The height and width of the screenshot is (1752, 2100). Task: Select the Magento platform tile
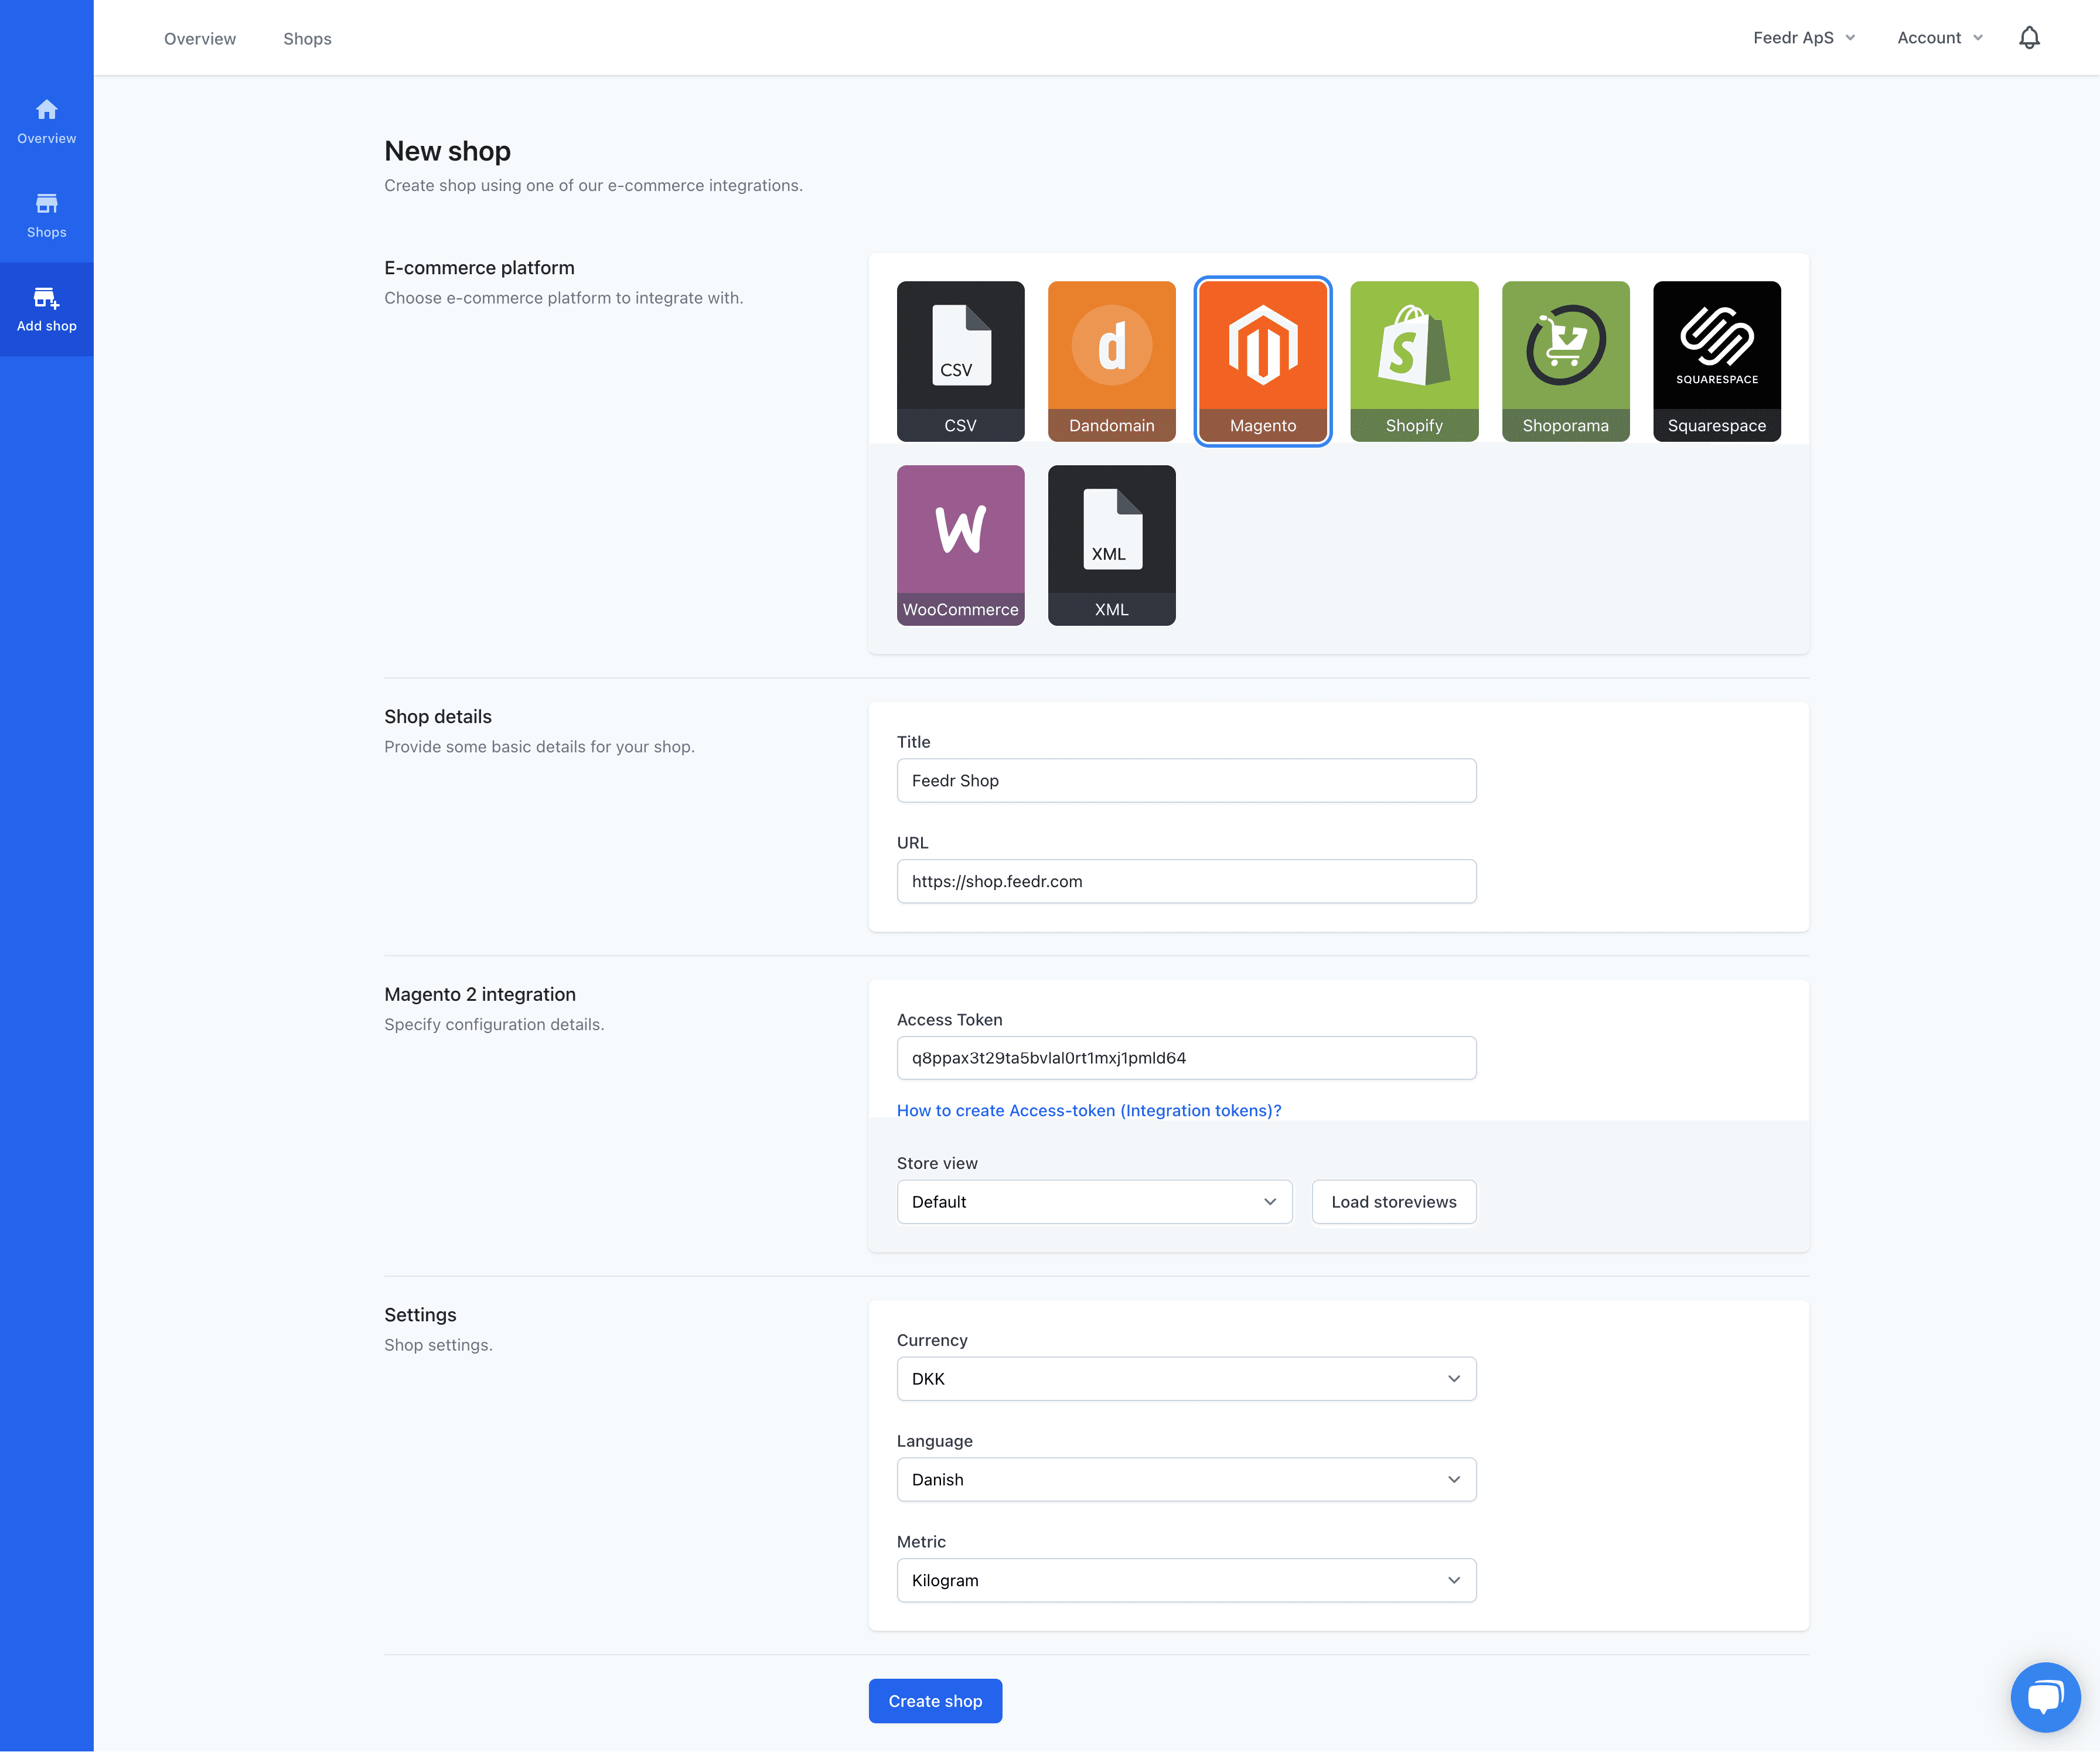(x=1263, y=360)
